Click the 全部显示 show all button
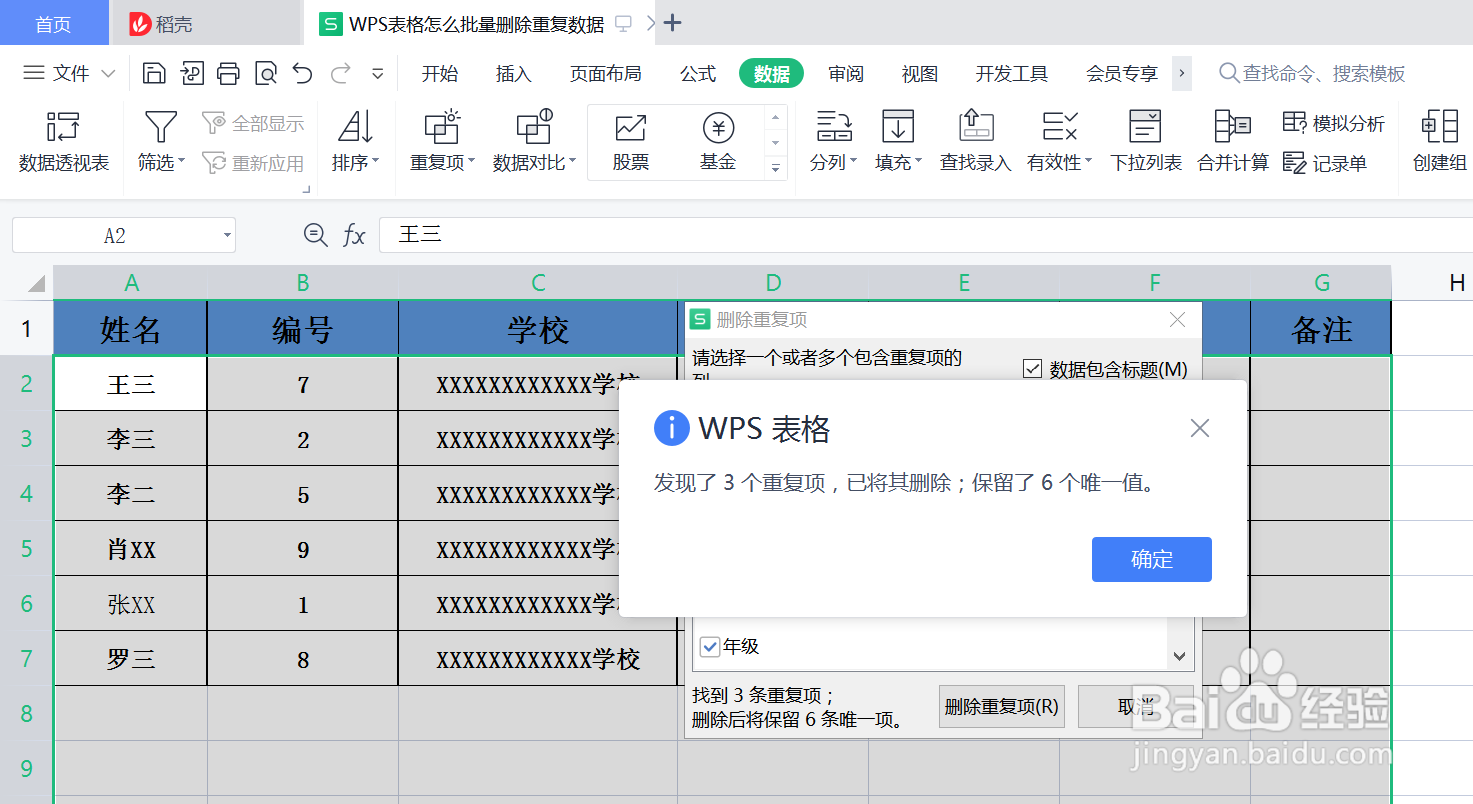This screenshot has width=1473, height=804. [x=253, y=124]
